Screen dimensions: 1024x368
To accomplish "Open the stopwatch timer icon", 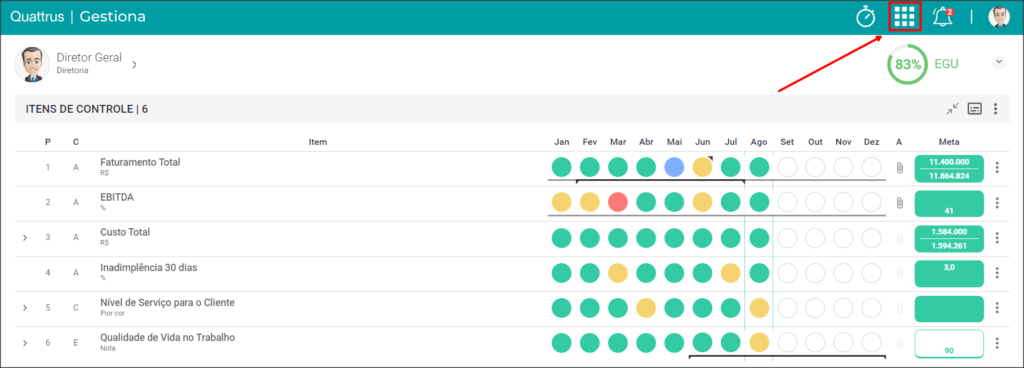I will [866, 17].
